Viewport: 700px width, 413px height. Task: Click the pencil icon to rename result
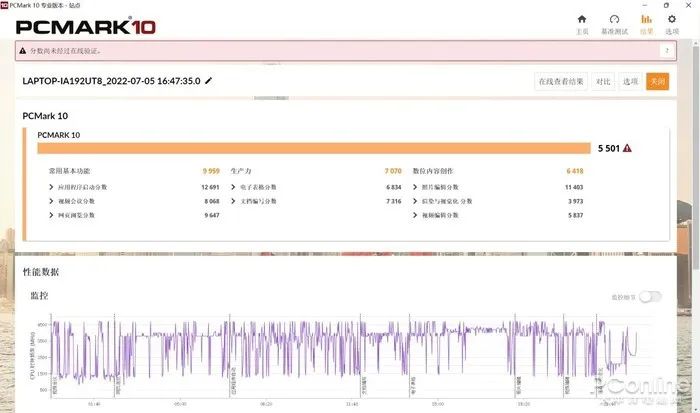click(x=208, y=81)
